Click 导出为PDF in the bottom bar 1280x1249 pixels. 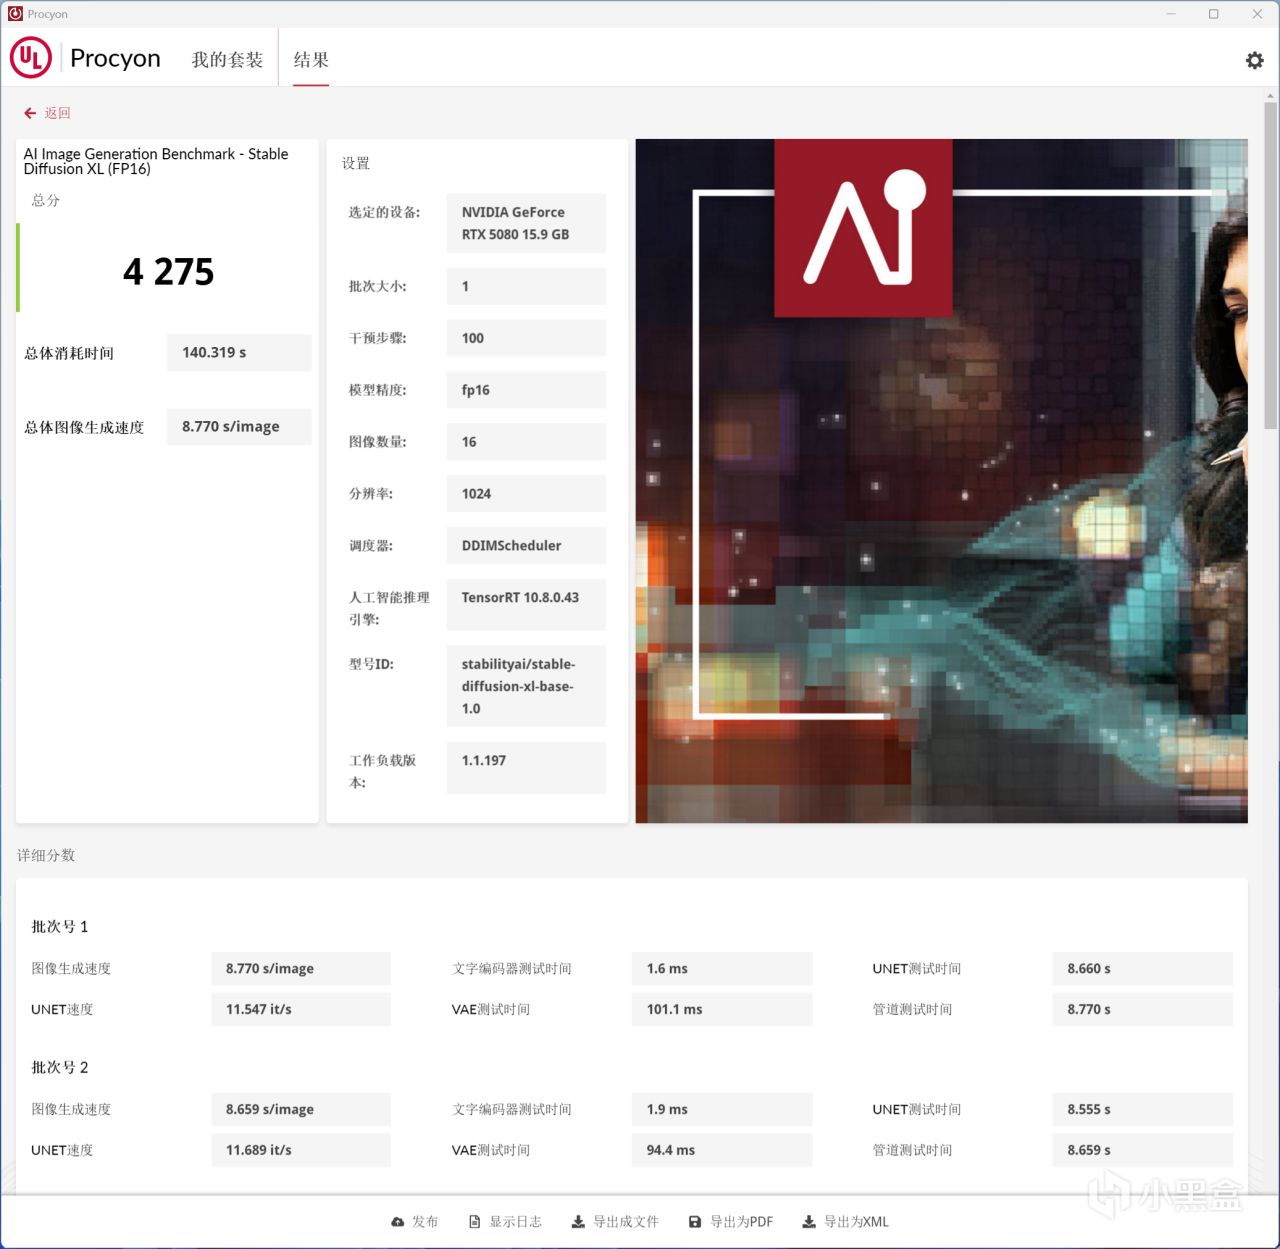[741, 1222]
